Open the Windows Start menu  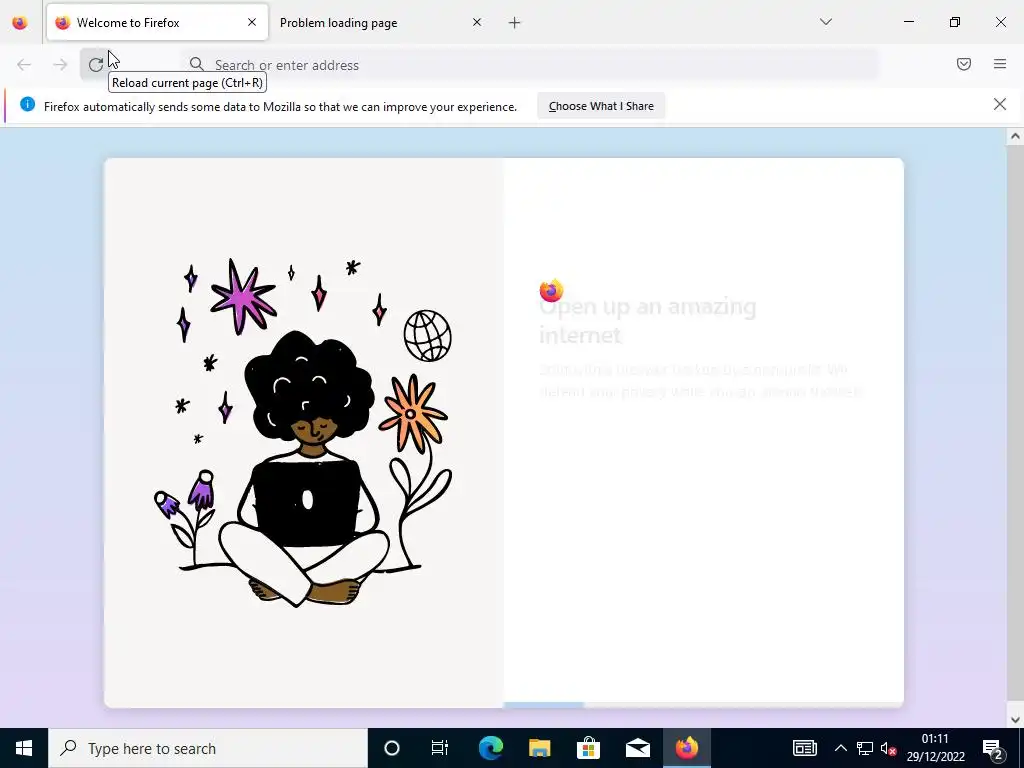(24, 748)
